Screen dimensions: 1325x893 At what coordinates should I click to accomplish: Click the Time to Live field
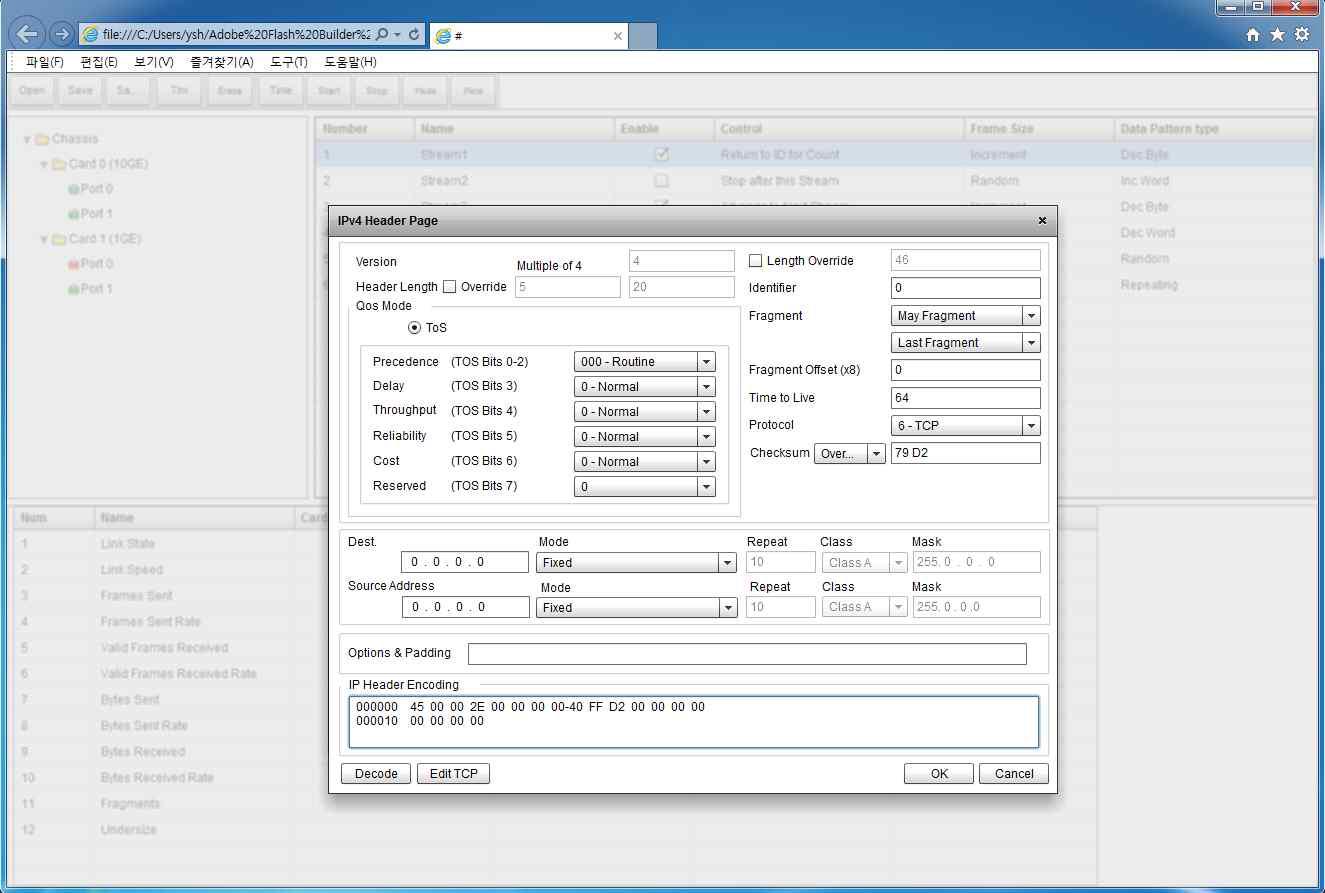pyautogui.click(x=966, y=398)
